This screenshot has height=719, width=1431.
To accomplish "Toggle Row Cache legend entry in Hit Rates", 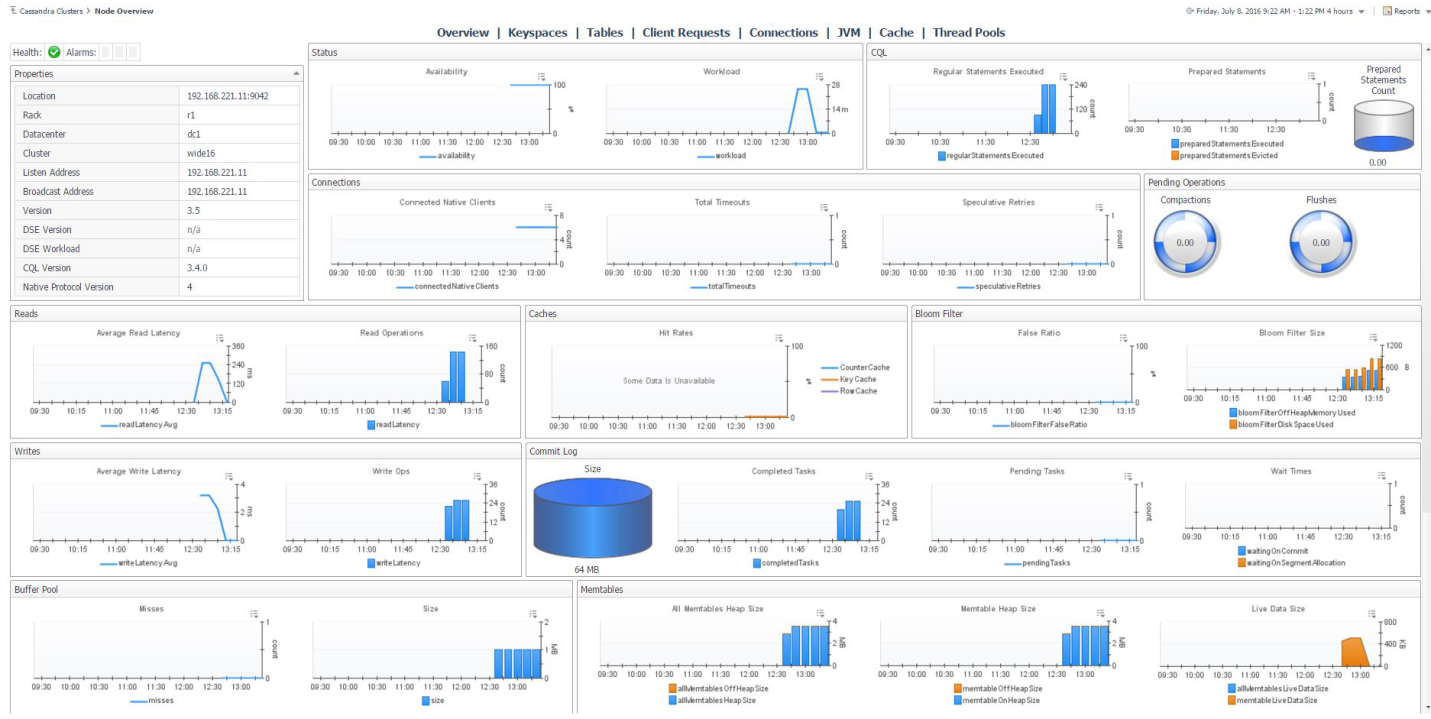I will coord(848,391).
